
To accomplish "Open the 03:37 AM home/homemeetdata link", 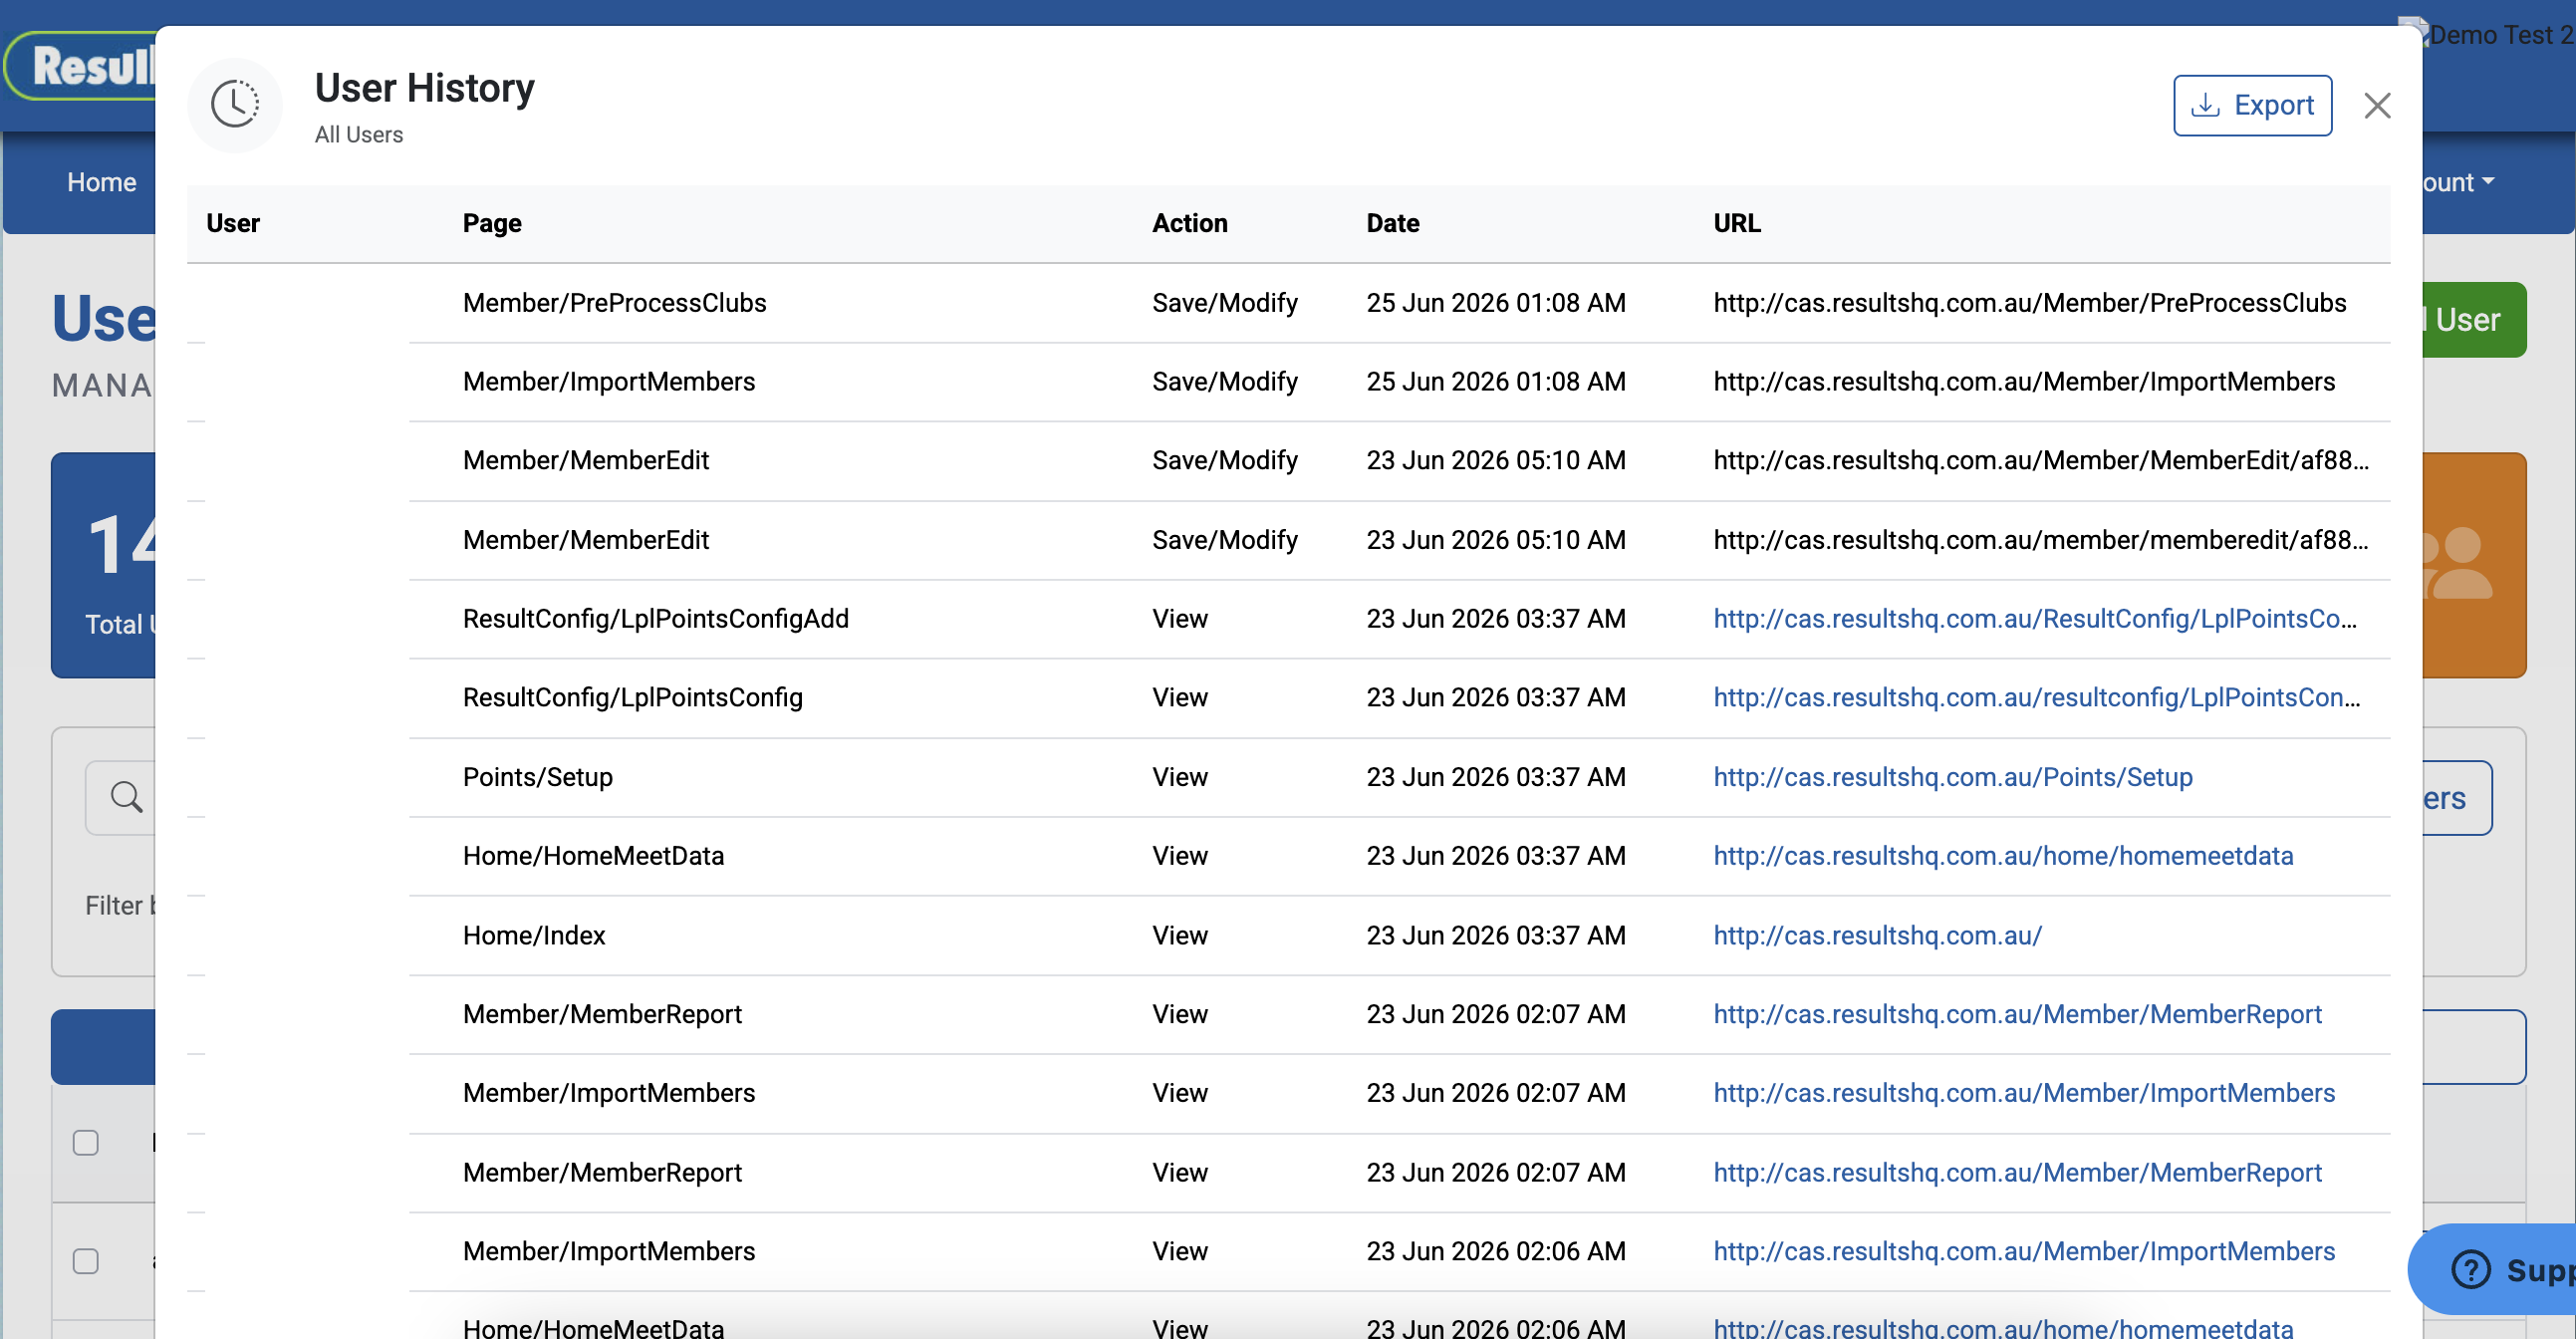I will (x=2003, y=855).
